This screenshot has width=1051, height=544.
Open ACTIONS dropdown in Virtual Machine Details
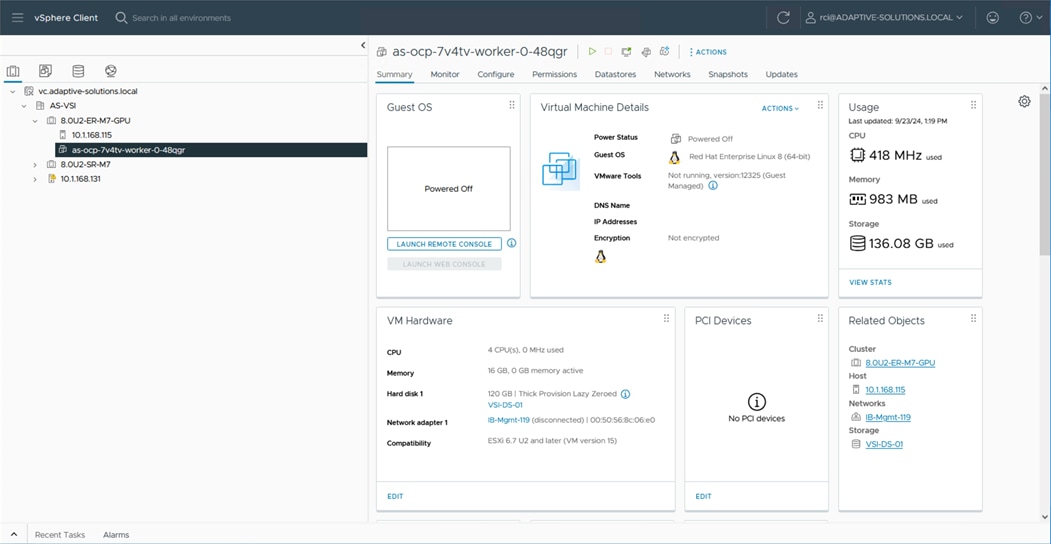[x=780, y=109]
